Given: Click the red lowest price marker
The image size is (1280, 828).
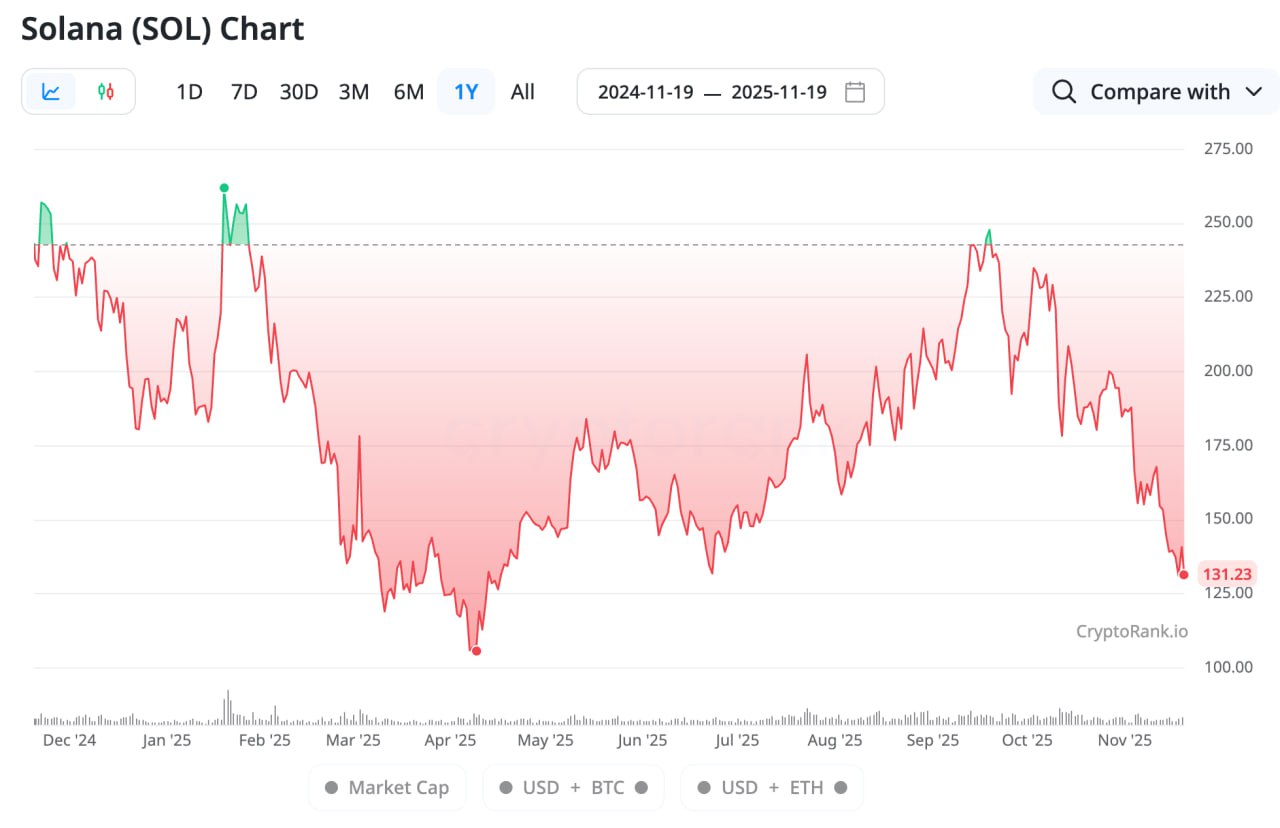Looking at the screenshot, I should click(476, 651).
